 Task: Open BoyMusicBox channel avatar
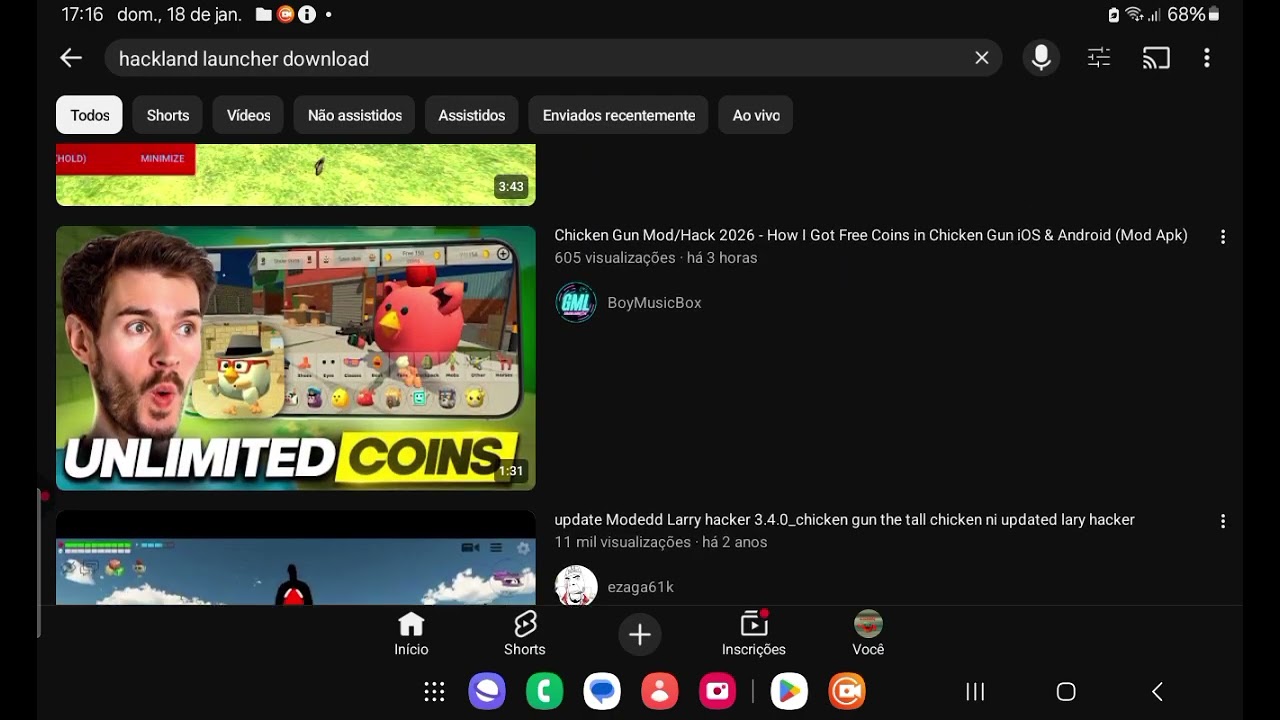[x=576, y=302]
